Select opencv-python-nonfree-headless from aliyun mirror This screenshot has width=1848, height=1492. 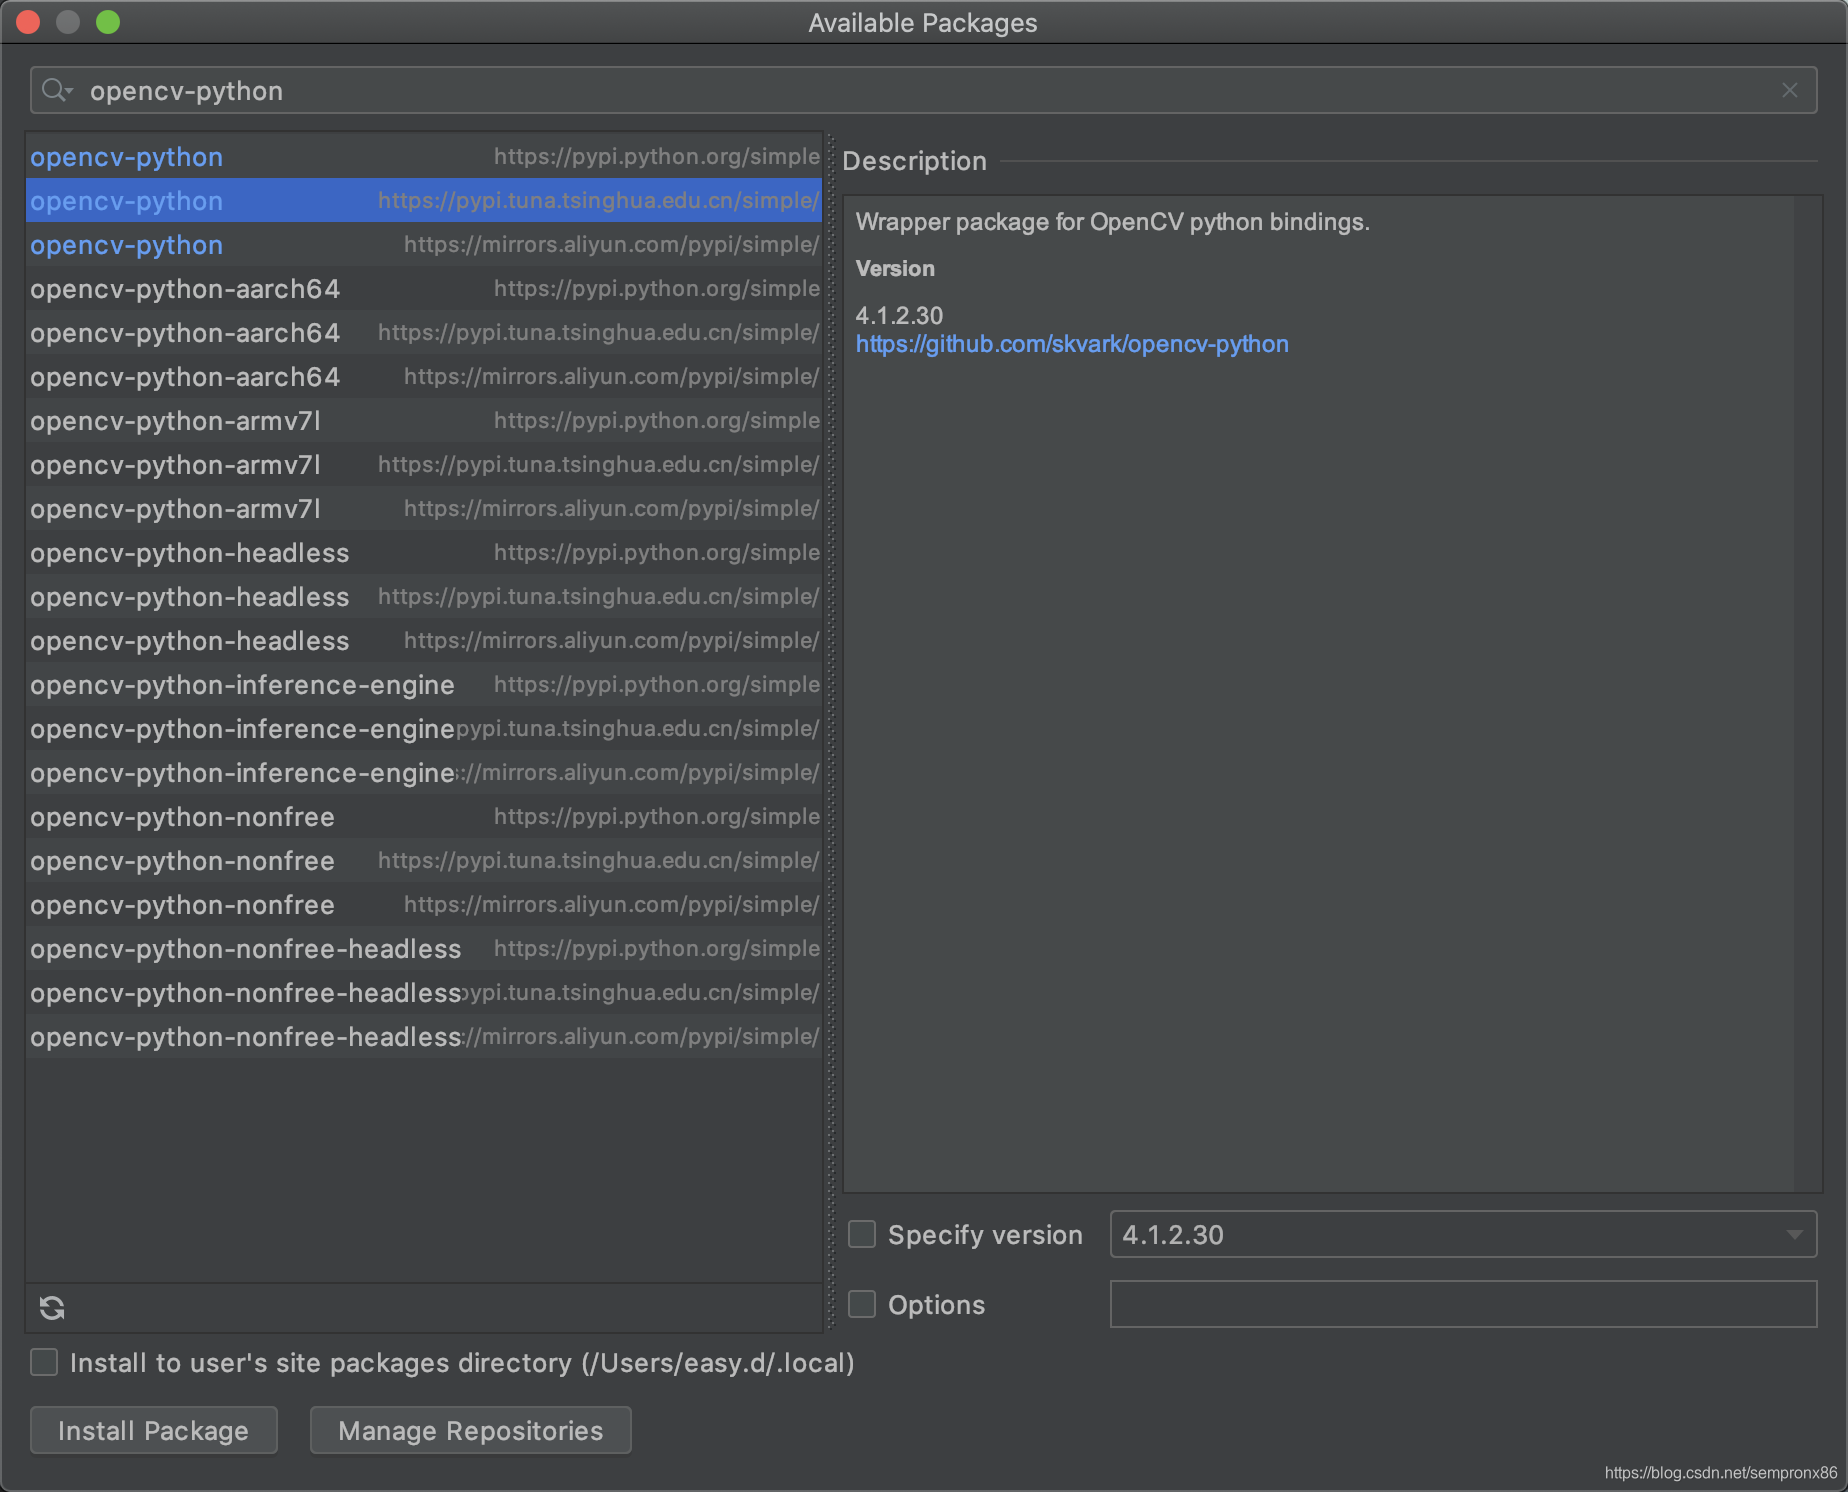[424, 1037]
